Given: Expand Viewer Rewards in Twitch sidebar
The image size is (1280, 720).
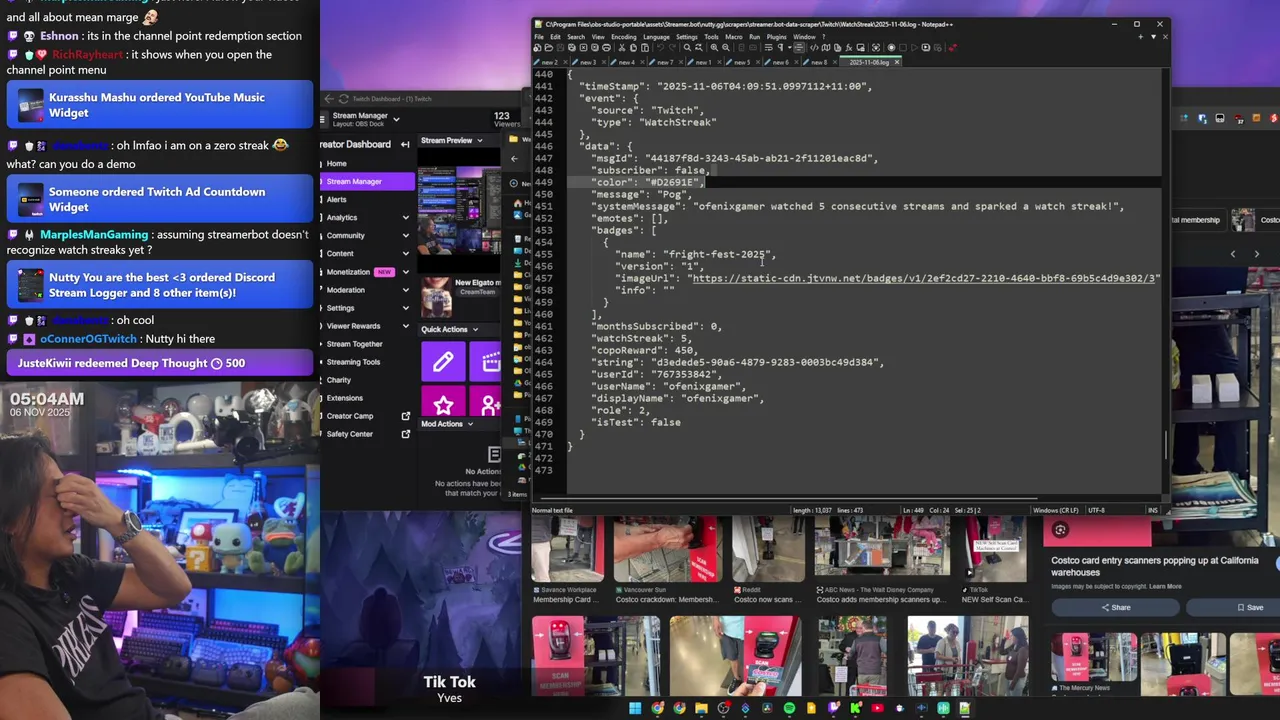Looking at the screenshot, I should pos(405,326).
